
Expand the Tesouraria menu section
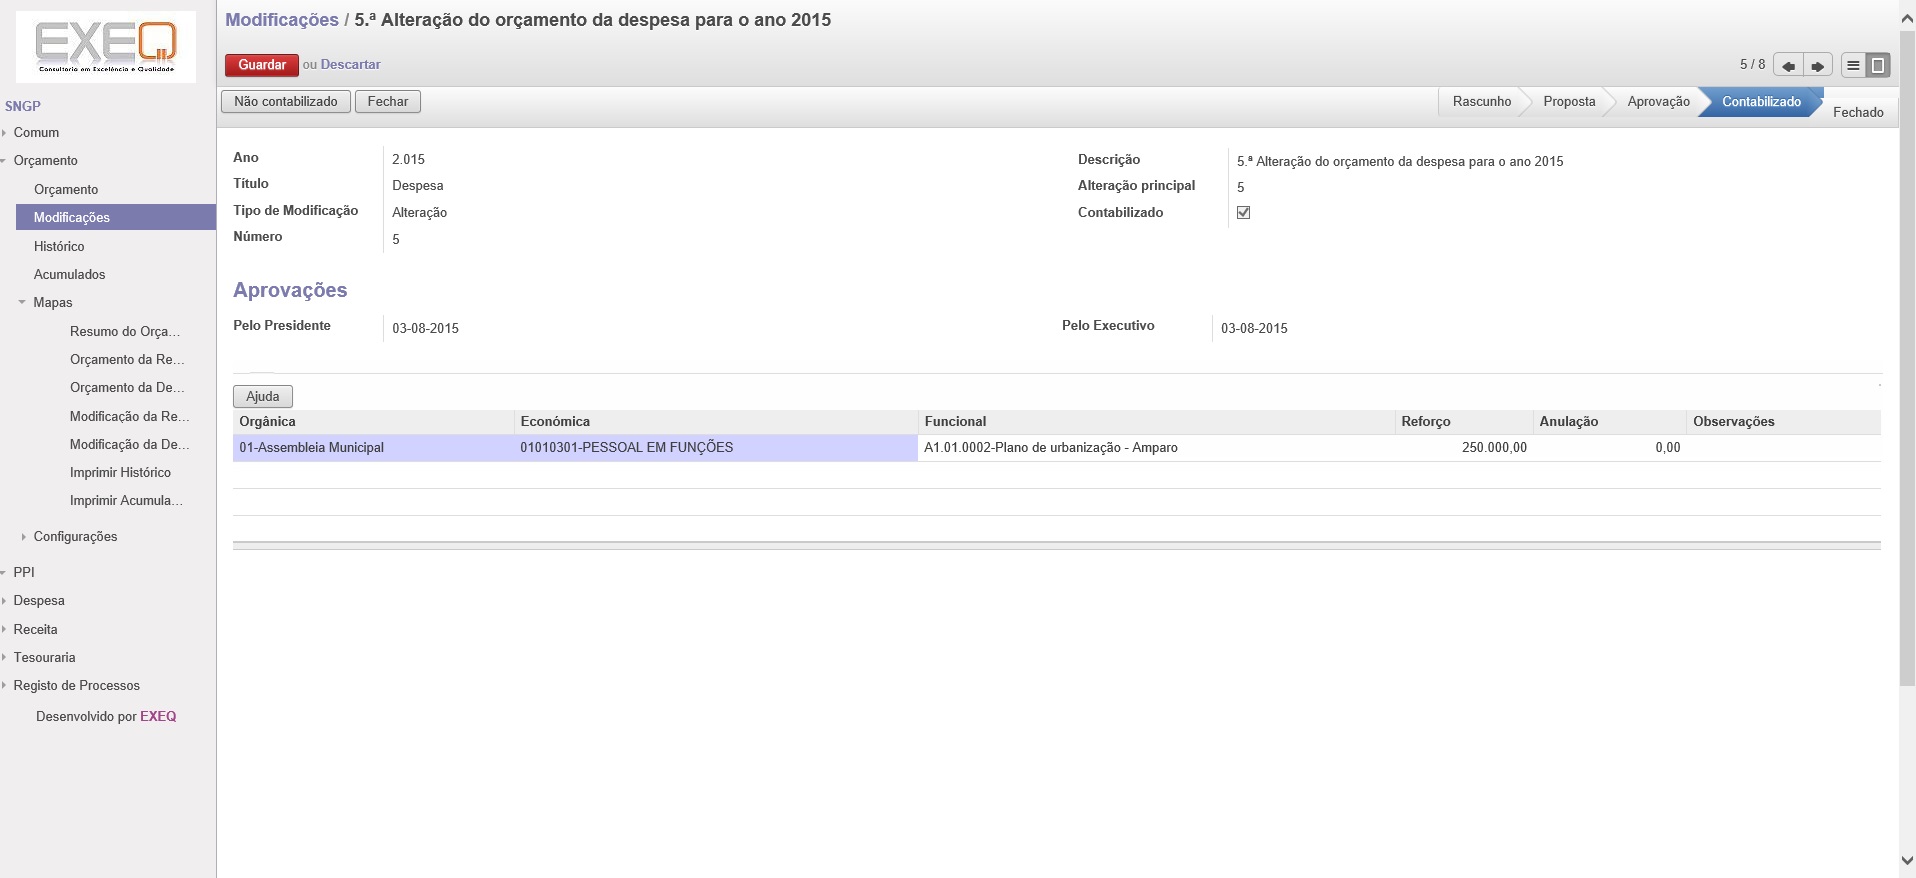44,658
